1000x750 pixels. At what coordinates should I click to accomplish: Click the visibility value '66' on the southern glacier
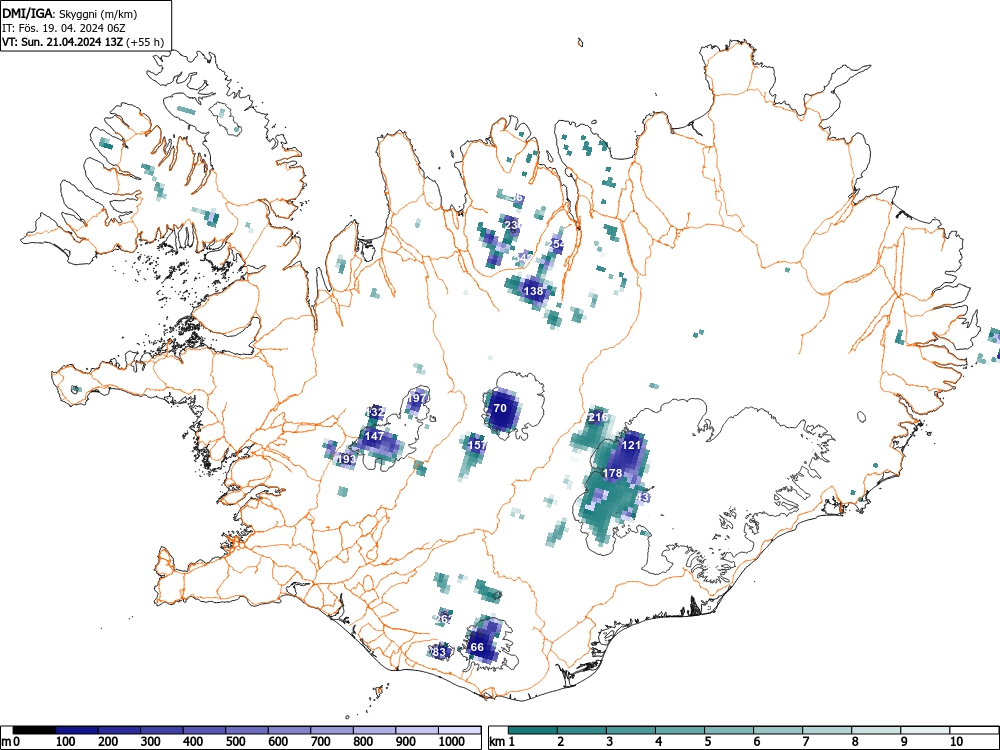coord(477,647)
